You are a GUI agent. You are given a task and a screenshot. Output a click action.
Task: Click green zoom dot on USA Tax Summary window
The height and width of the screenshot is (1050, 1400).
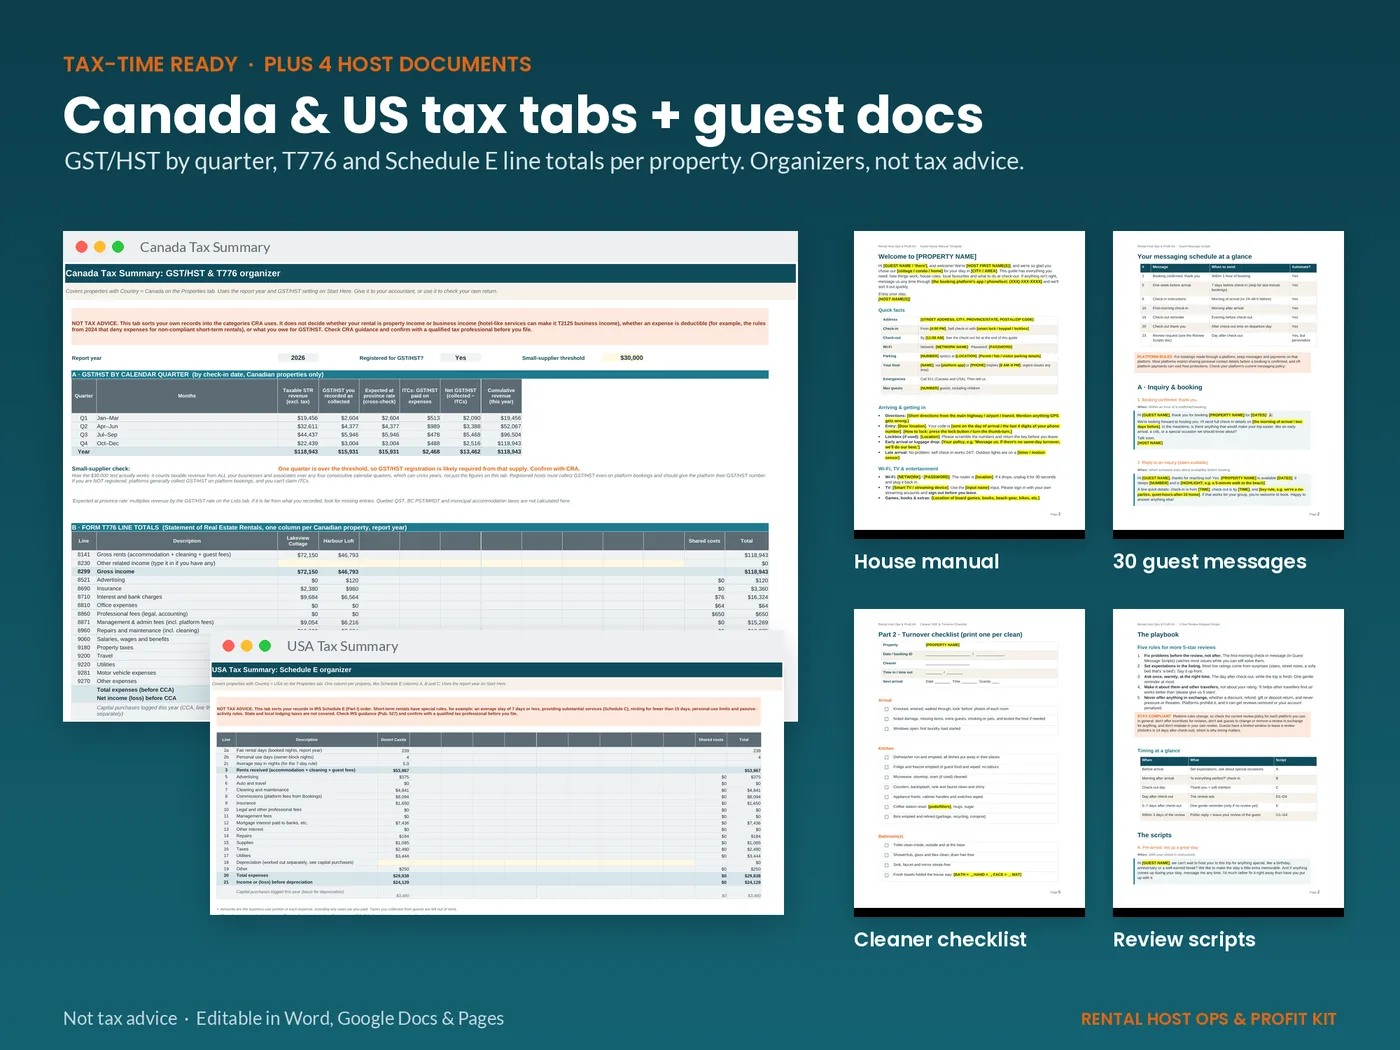coord(265,646)
